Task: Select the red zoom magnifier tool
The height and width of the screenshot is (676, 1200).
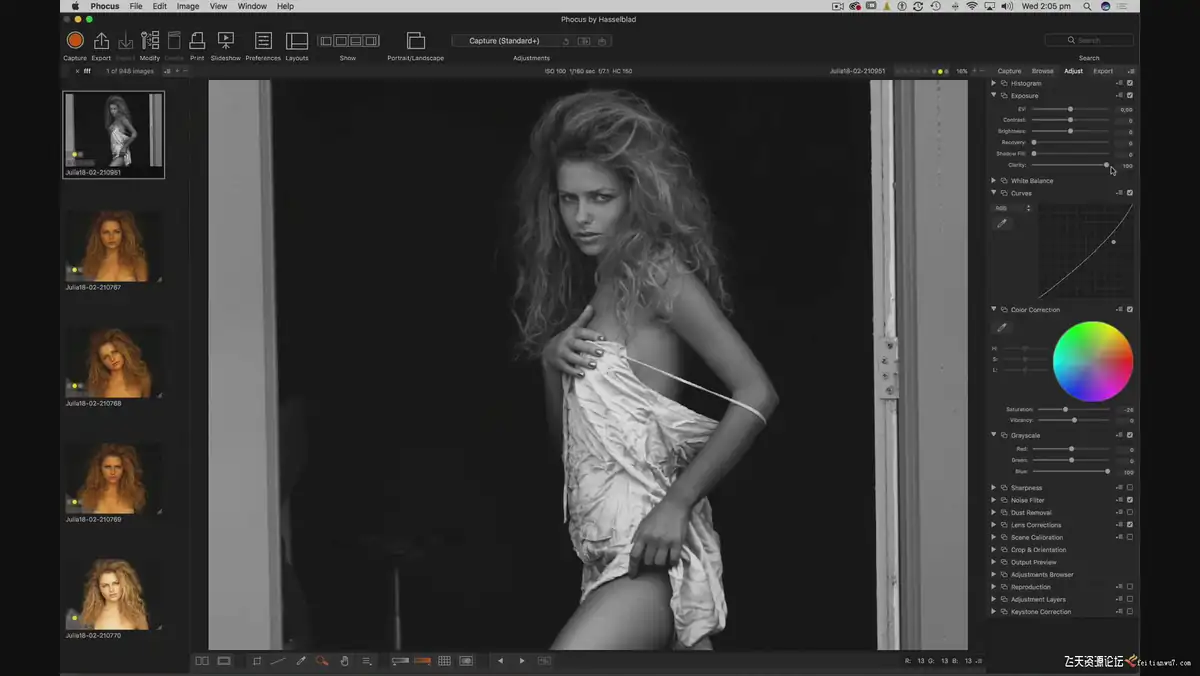Action: (322, 661)
